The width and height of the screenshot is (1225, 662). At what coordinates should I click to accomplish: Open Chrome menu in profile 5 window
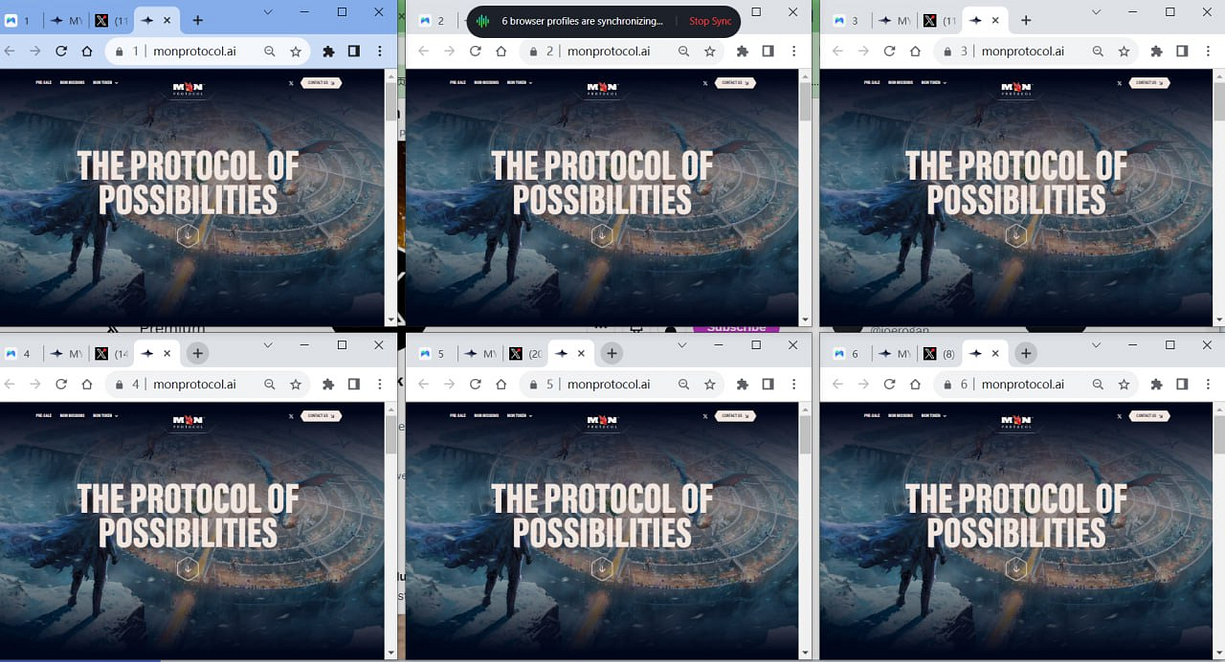click(x=794, y=384)
